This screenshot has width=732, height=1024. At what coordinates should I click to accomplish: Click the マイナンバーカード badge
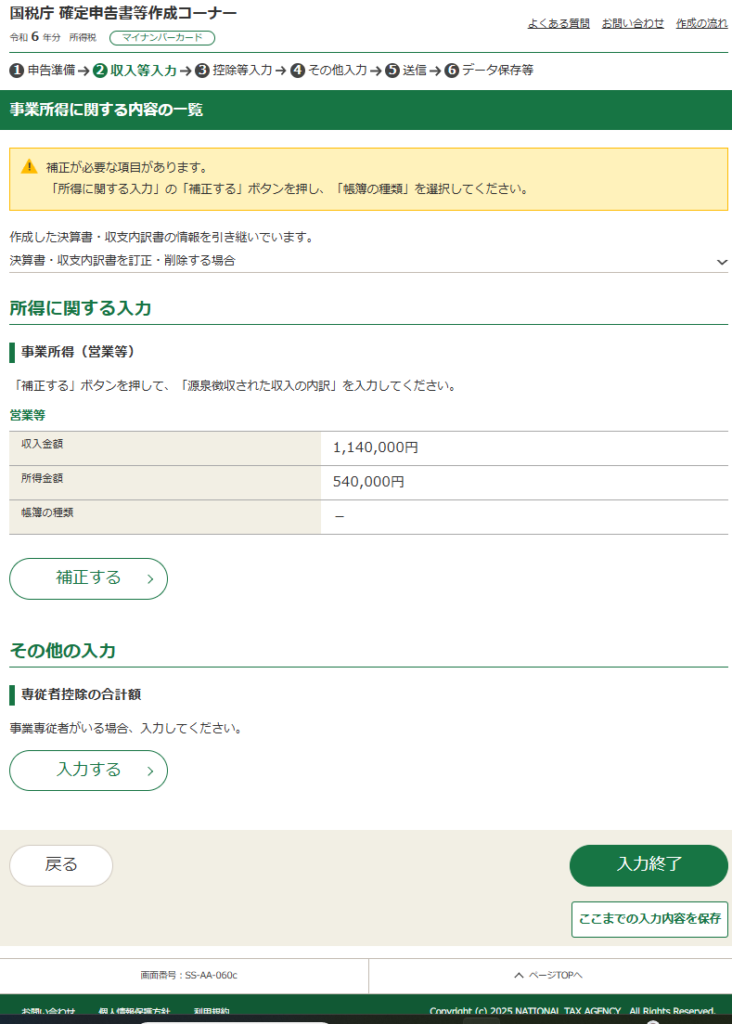click(x=161, y=38)
